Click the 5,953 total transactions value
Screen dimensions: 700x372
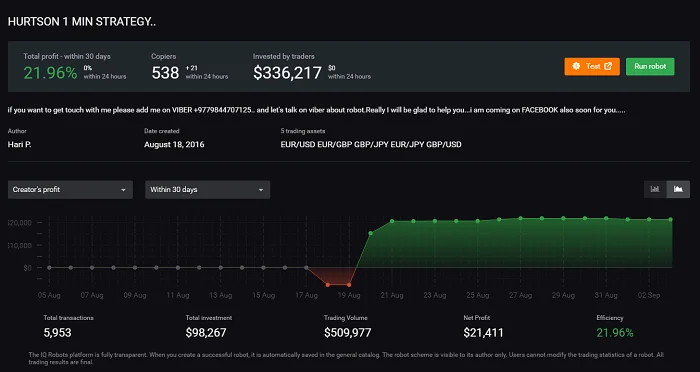pyautogui.click(x=57, y=333)
